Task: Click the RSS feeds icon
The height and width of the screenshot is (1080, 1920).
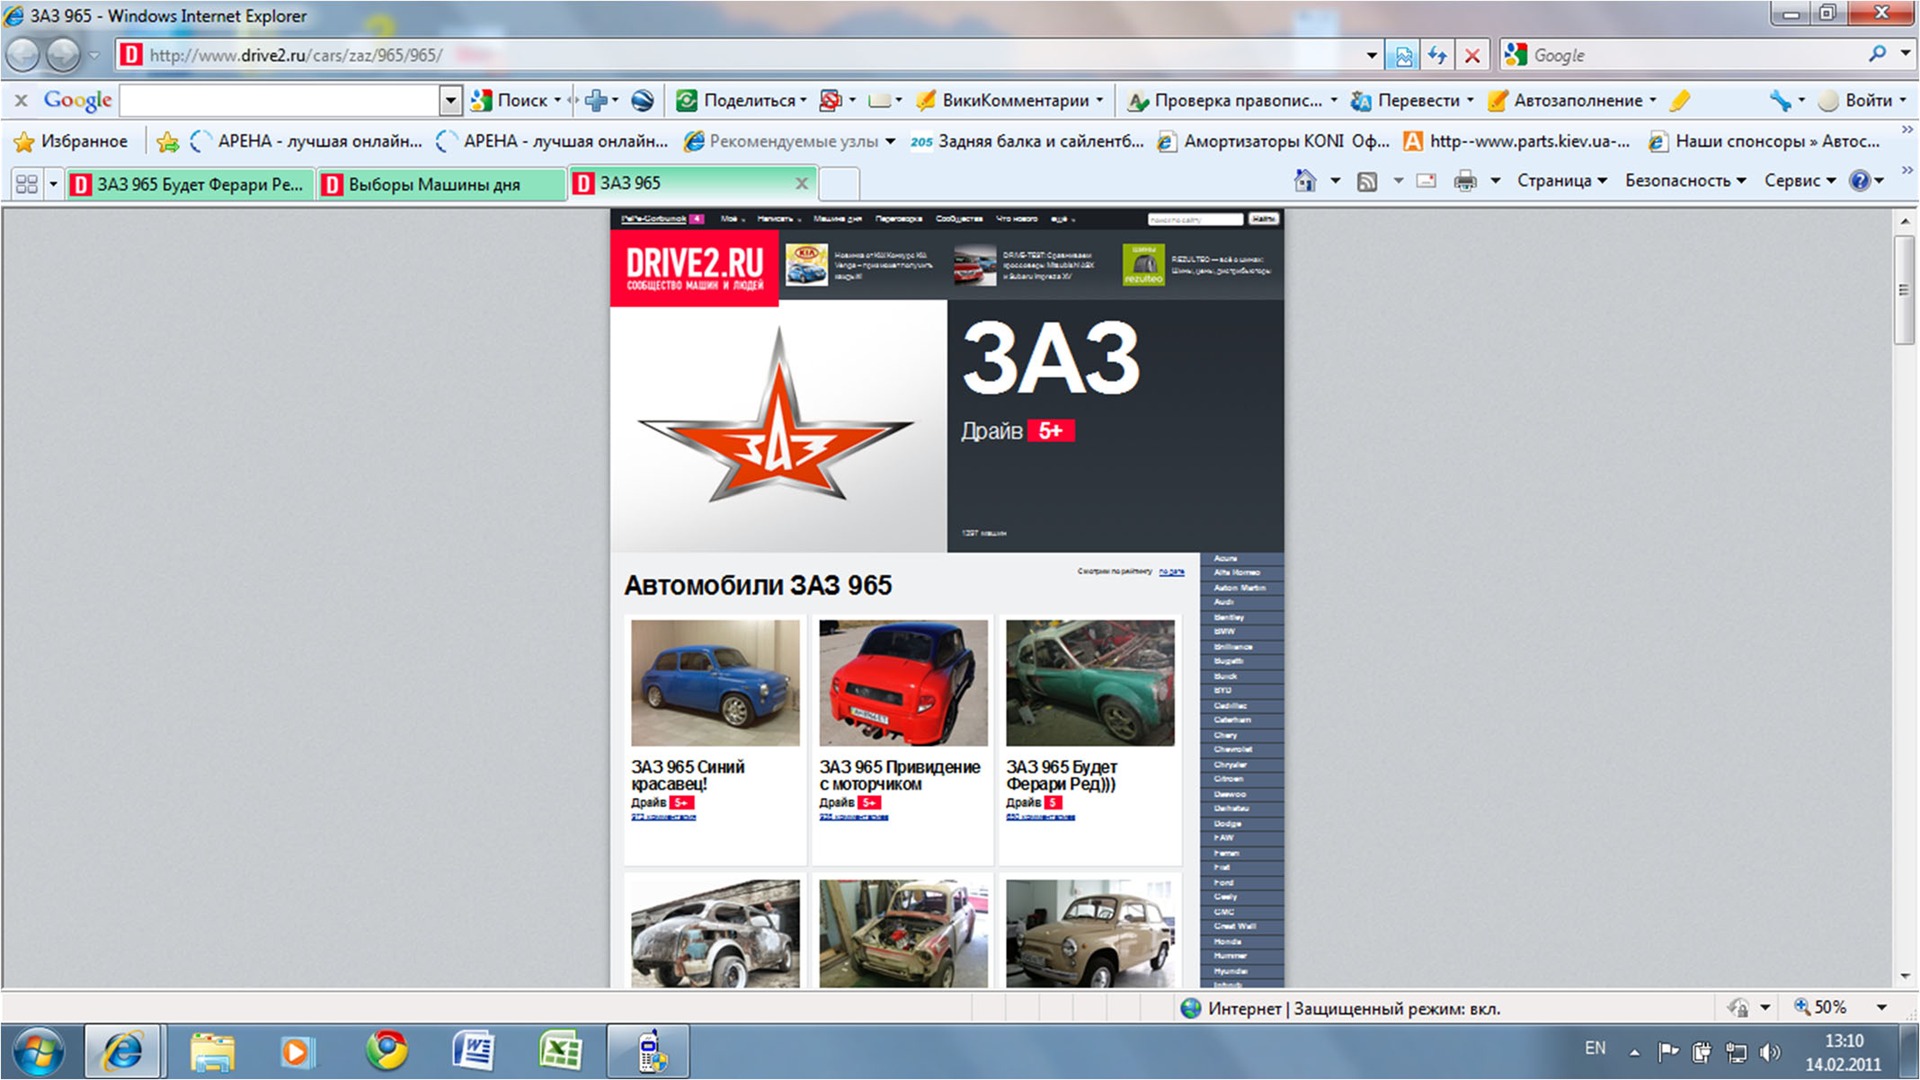Action: point(1366,181)
